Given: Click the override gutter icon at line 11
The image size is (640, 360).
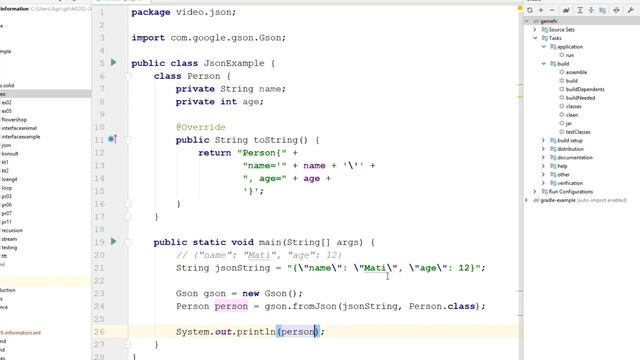Looking at the screenshot, I should click(113, 139).
